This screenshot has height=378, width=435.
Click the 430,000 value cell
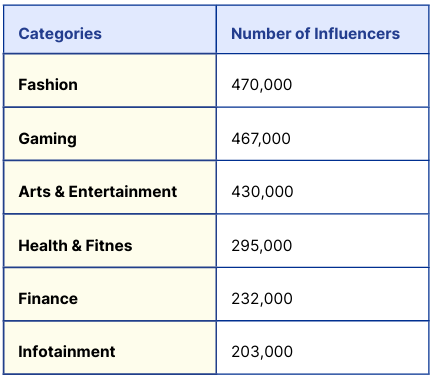click(323, 187)
